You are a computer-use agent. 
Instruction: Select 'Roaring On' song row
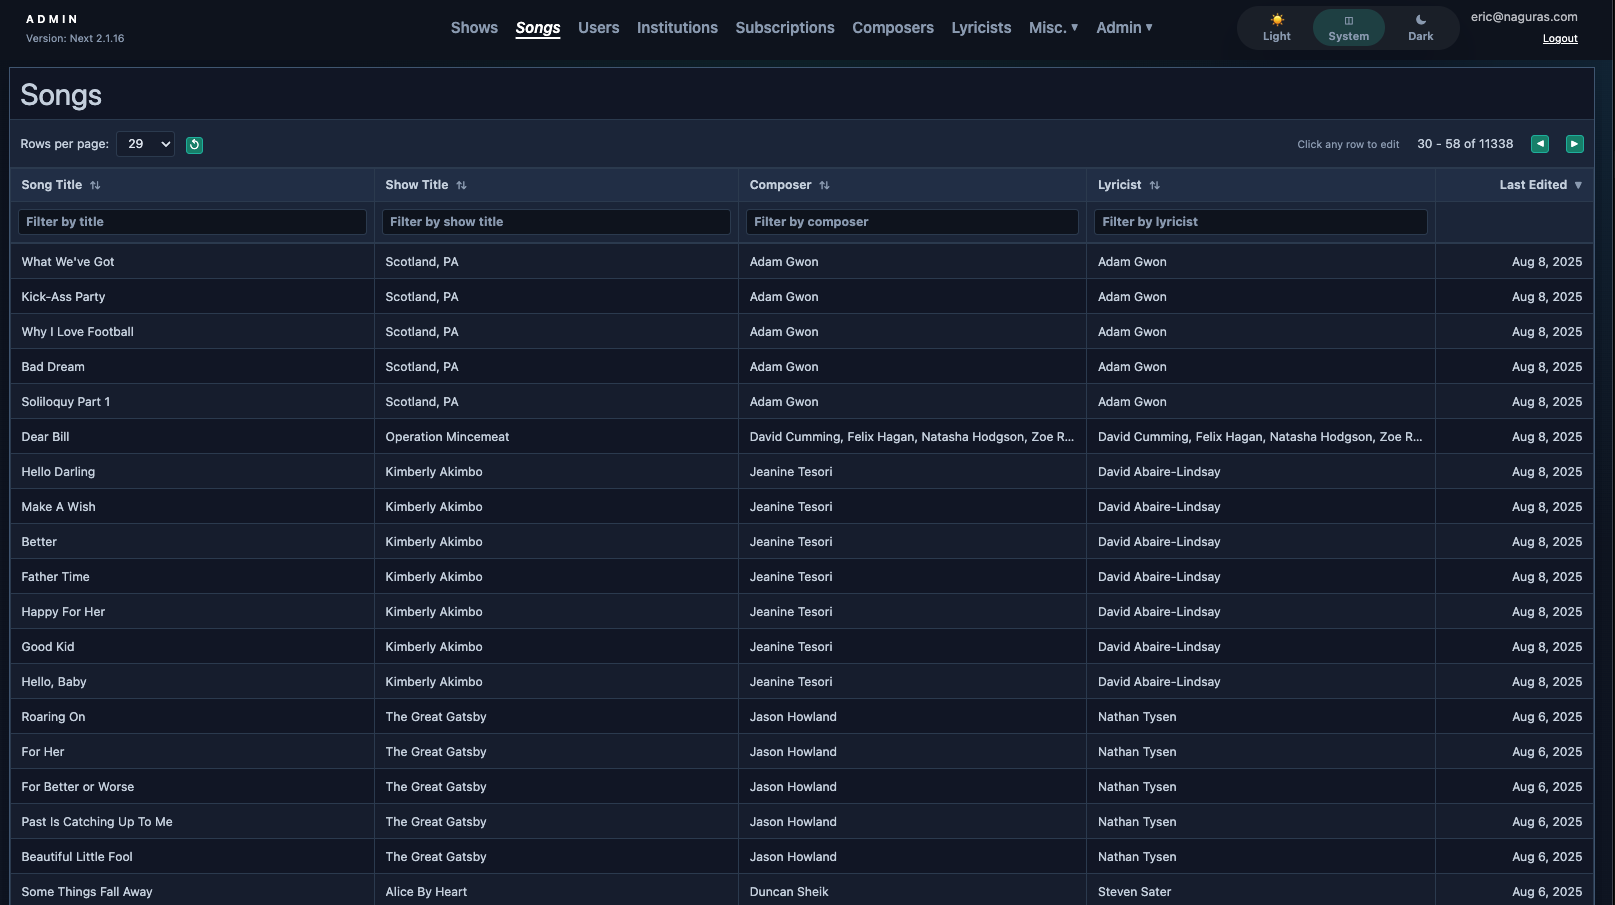[802, 717]
